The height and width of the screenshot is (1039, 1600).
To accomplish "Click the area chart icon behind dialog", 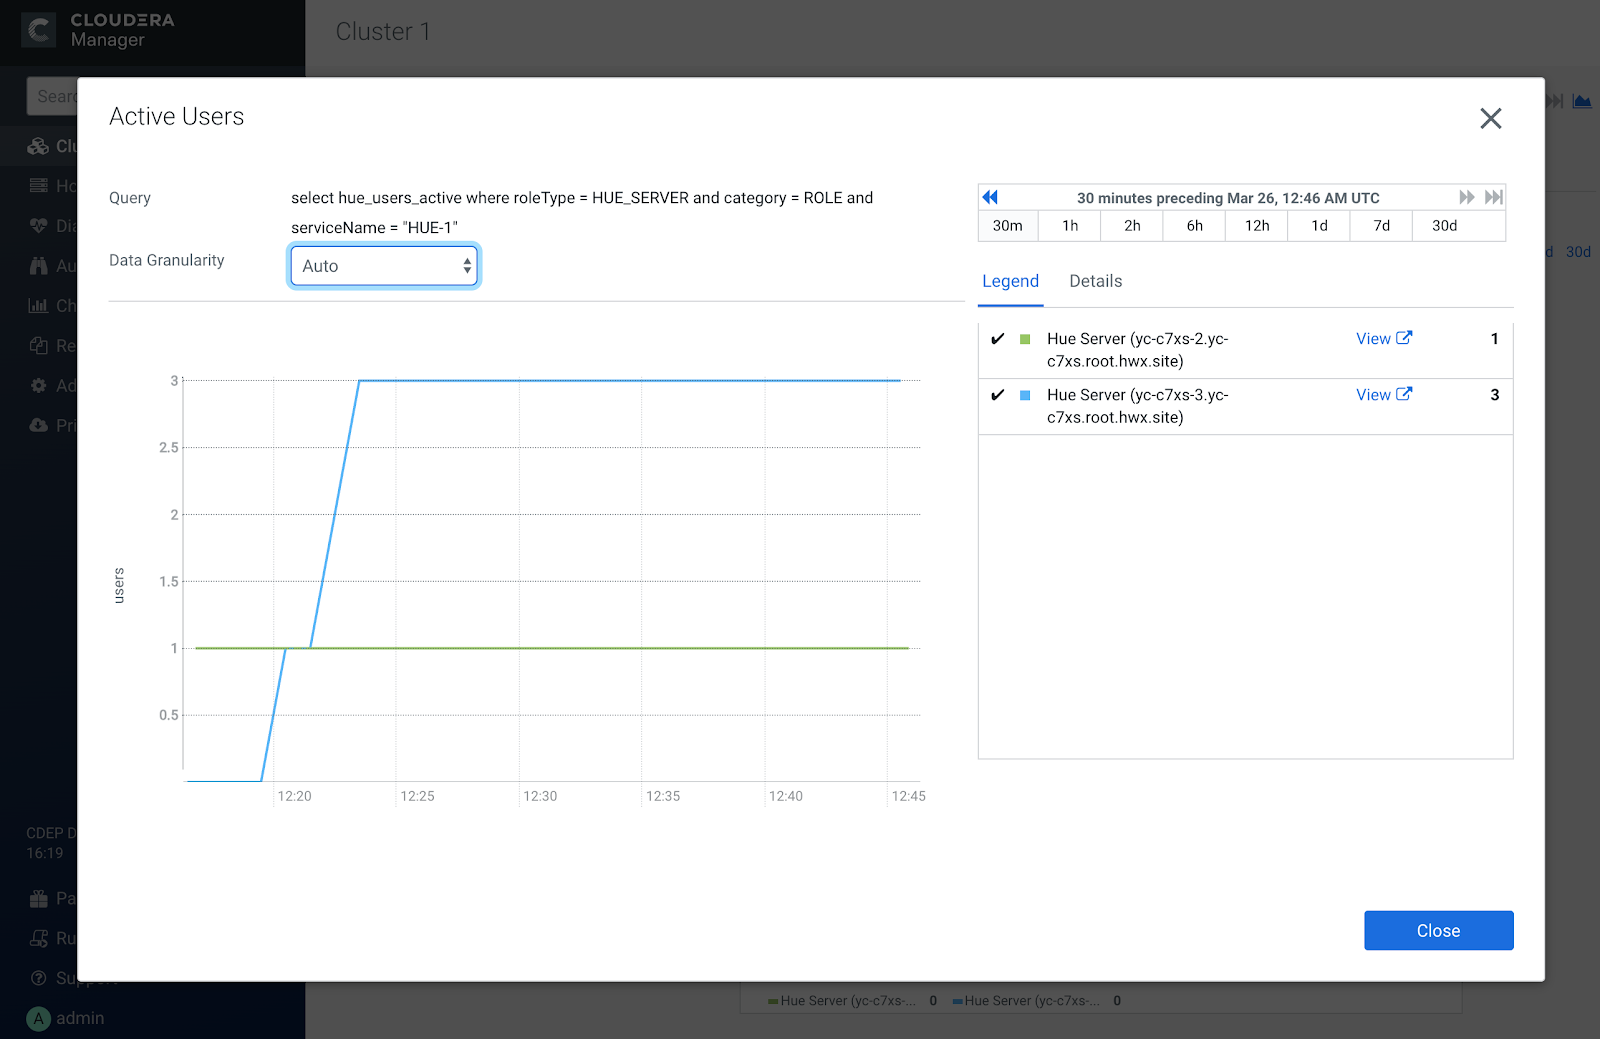I will pos(1581,101).
